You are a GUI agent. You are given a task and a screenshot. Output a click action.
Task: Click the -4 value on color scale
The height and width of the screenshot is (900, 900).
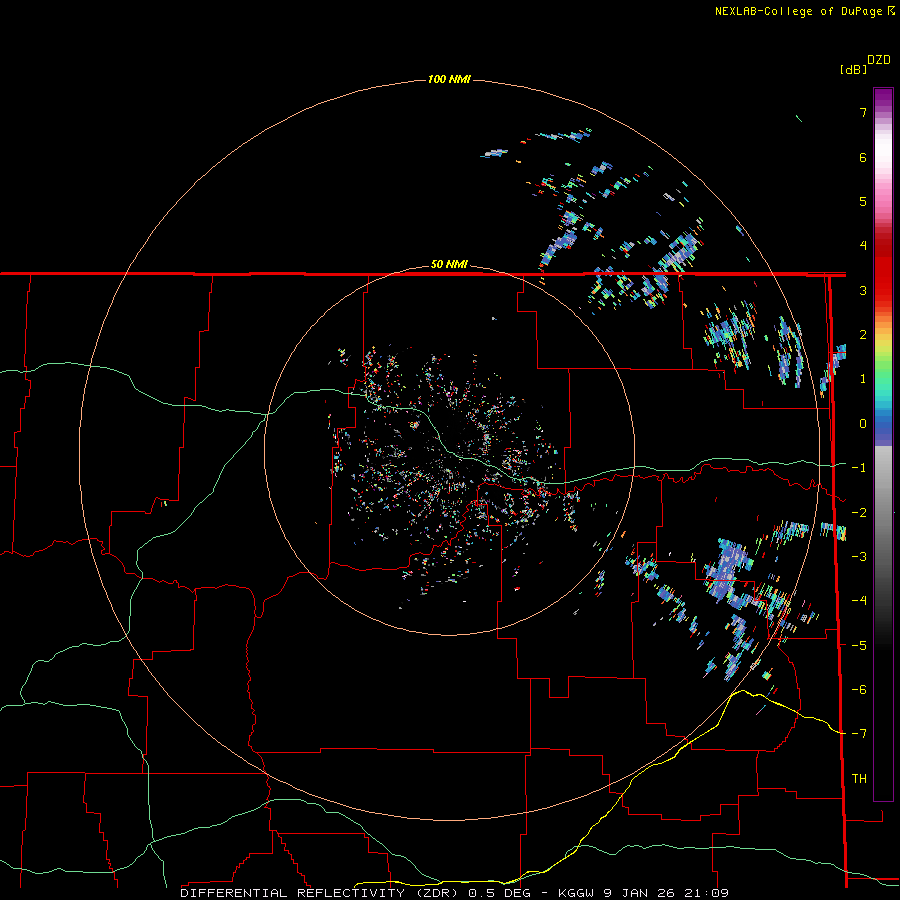coord(859,601)
